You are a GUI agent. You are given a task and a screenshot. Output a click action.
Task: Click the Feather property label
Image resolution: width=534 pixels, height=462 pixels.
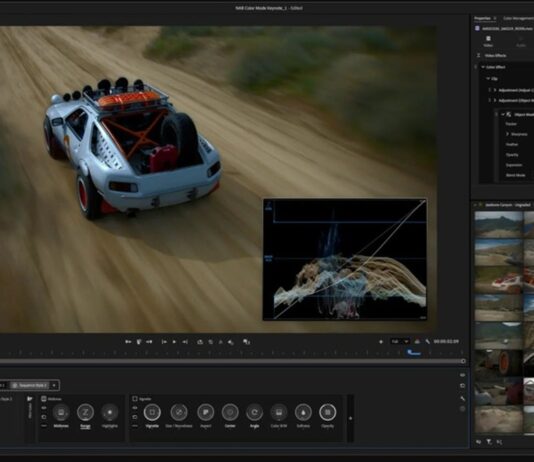pyautogui.click(x=512, y=144)
